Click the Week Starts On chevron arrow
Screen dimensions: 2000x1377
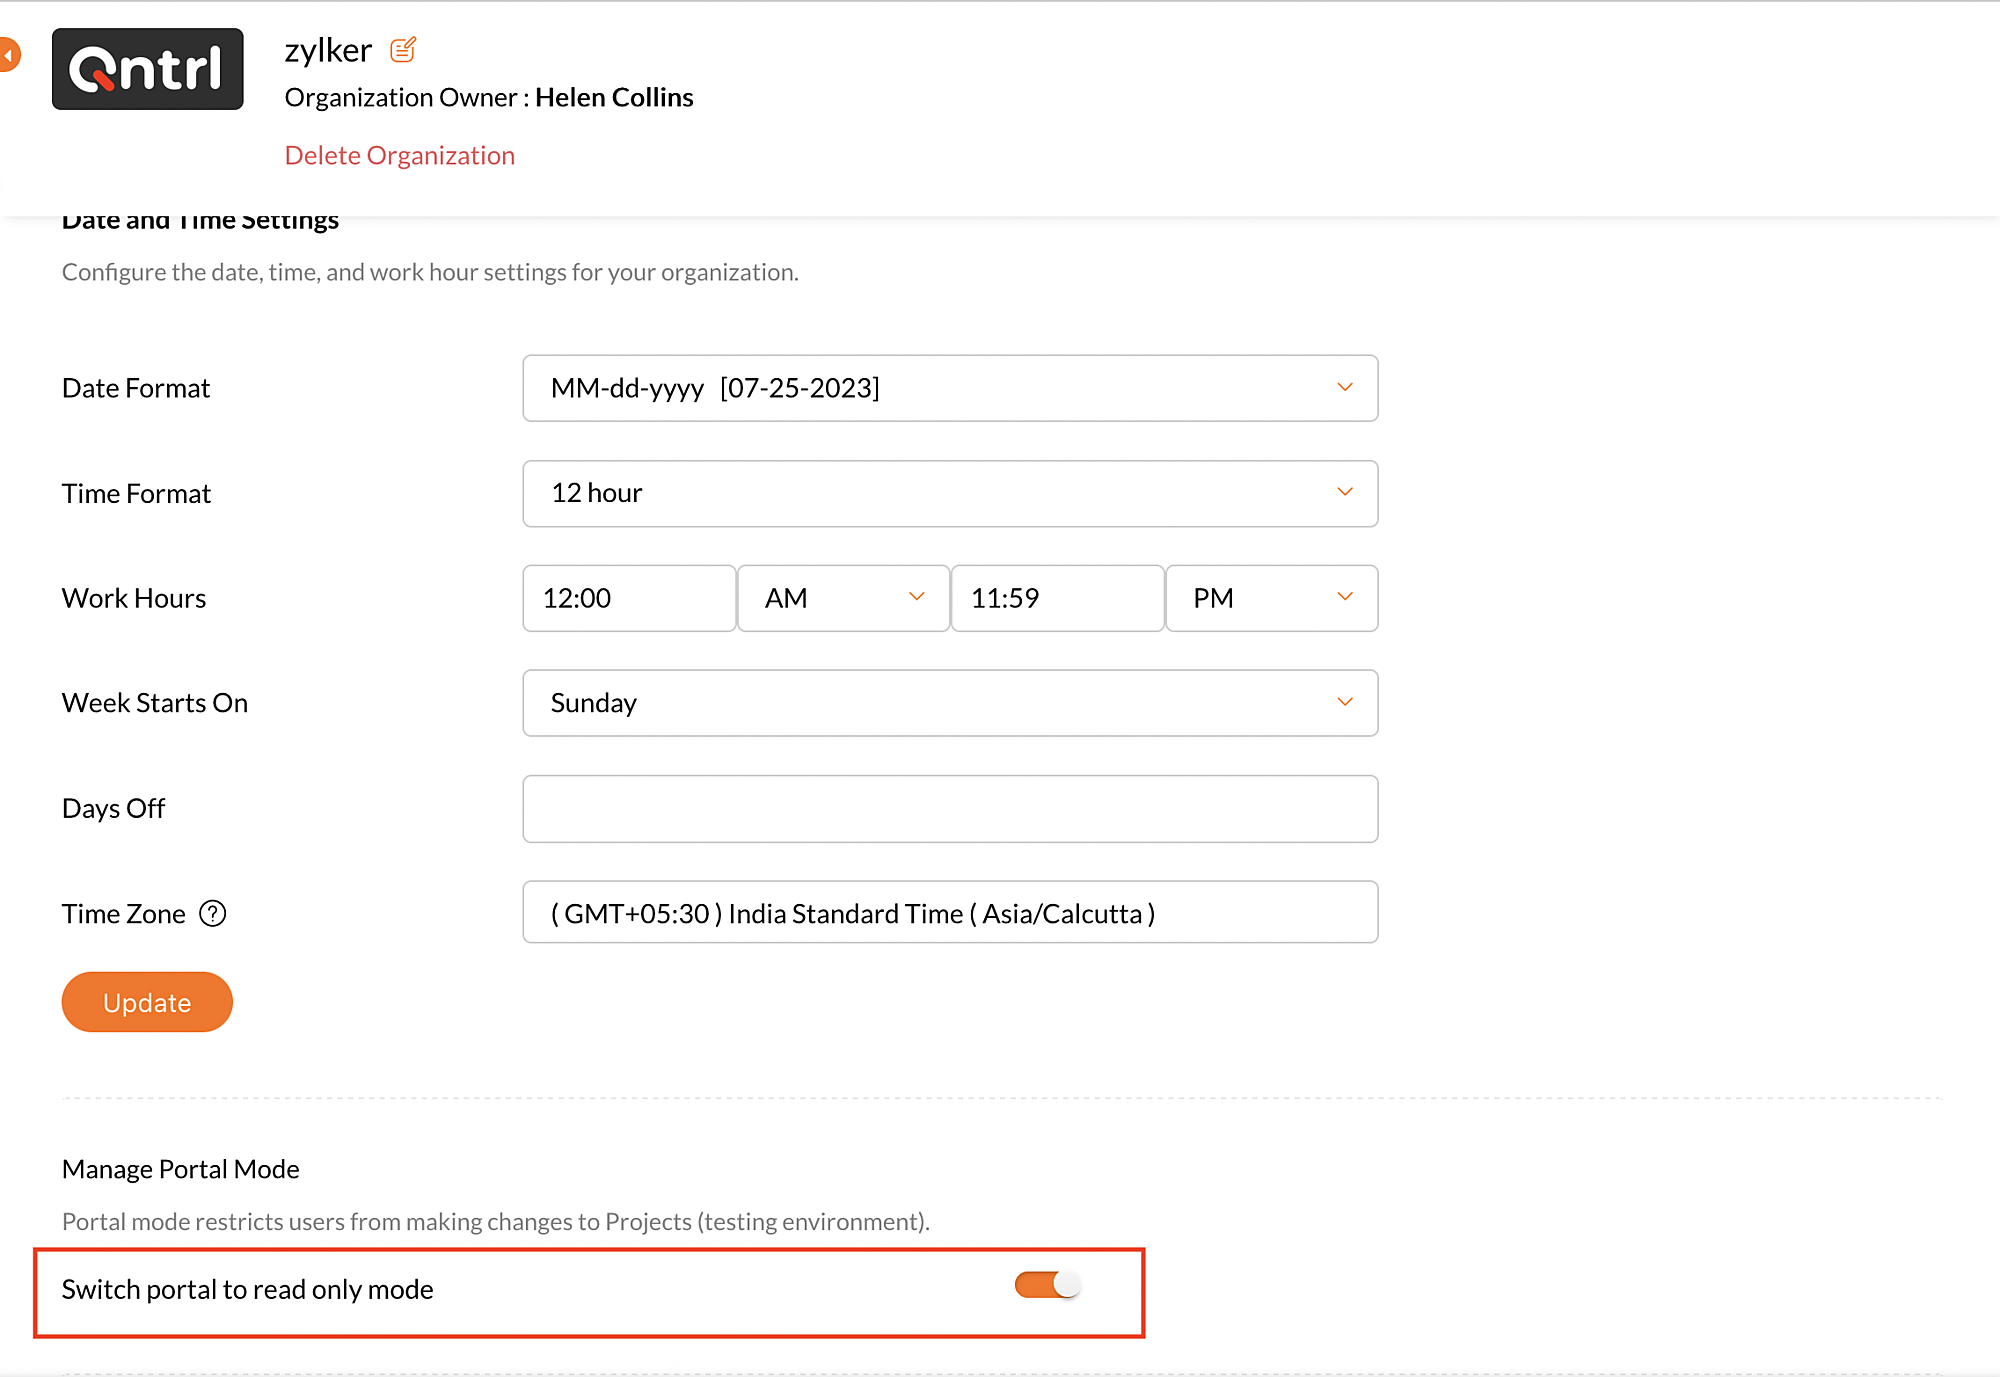pos(1345,702)
